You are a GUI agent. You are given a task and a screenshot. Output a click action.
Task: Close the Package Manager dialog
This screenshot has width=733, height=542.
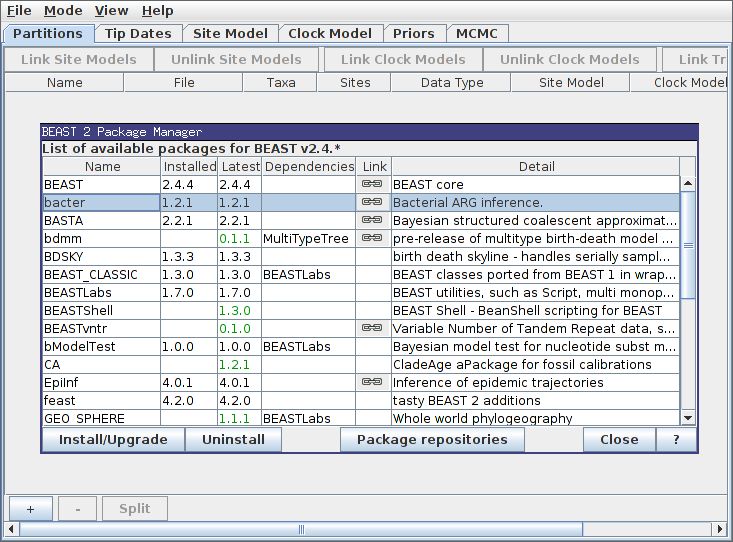(619, 440)
